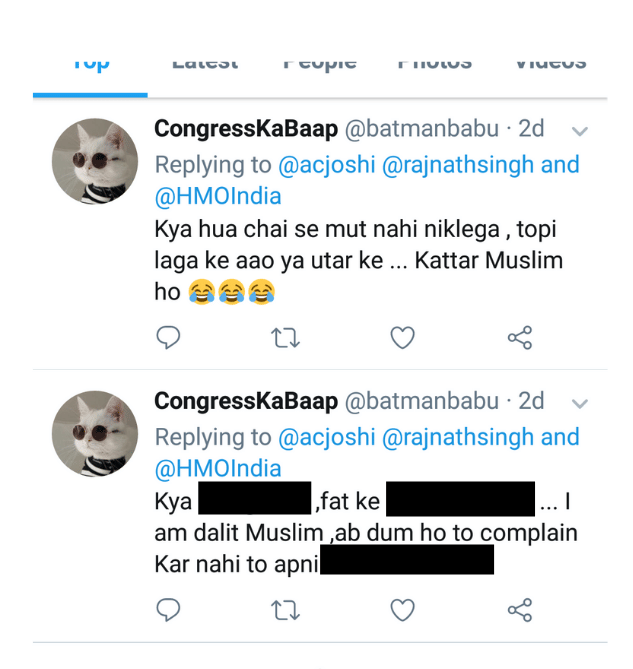Open the first tweet's chevron options menu

[x=579, y=131]
